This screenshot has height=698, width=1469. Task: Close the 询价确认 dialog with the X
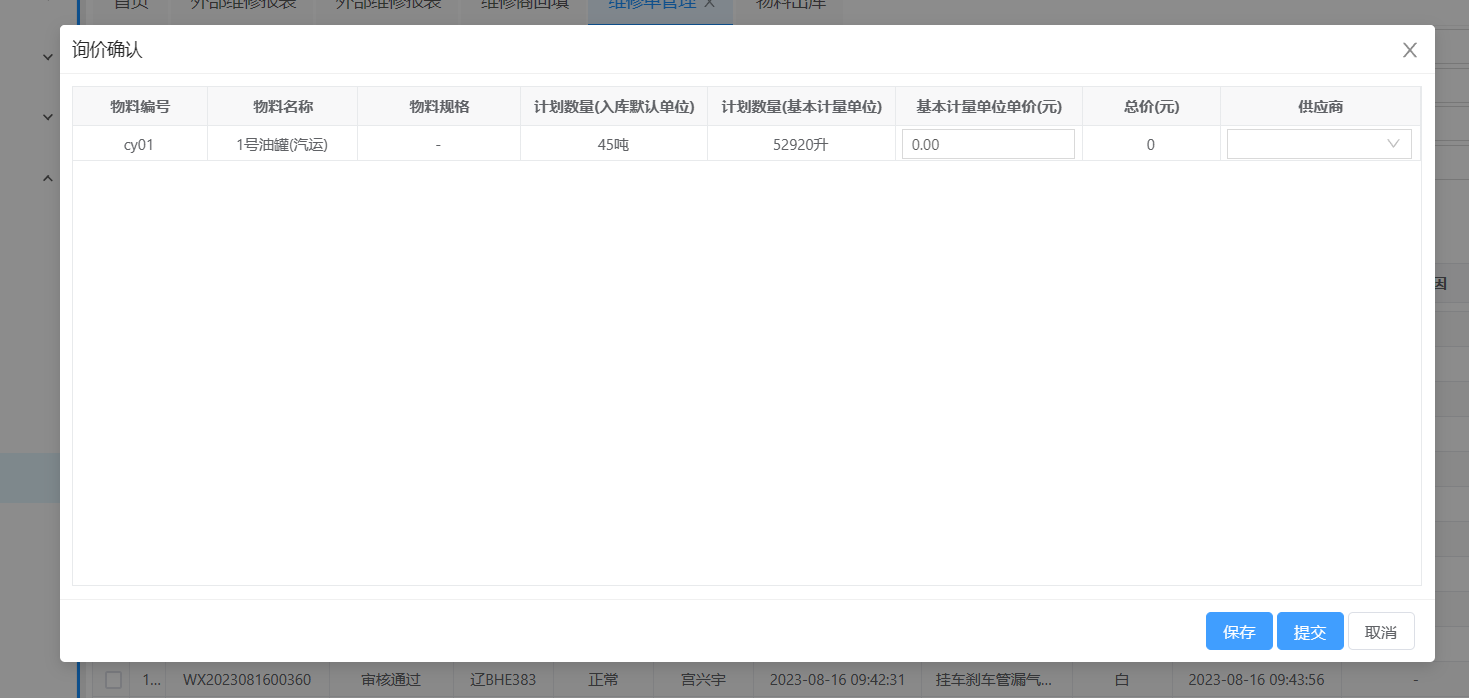[x=1409, y=50]
